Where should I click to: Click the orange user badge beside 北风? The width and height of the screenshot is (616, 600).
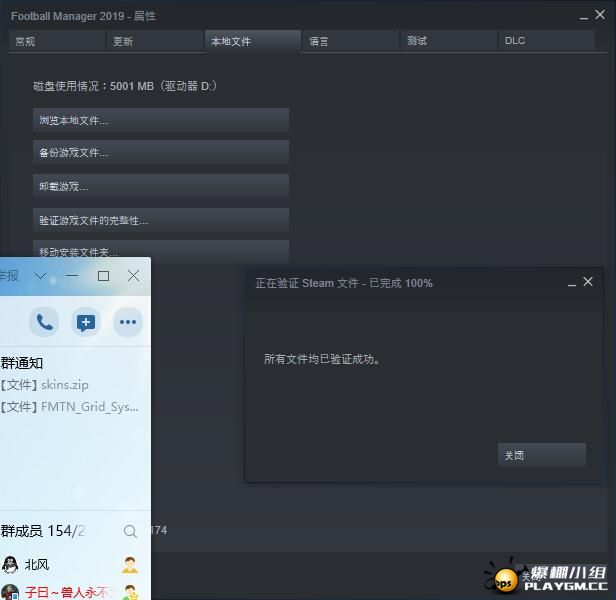tap(130, 565)
